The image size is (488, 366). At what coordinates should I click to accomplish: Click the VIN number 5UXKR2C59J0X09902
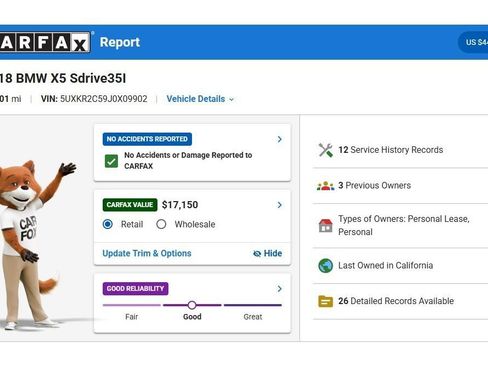click(104, 99)
